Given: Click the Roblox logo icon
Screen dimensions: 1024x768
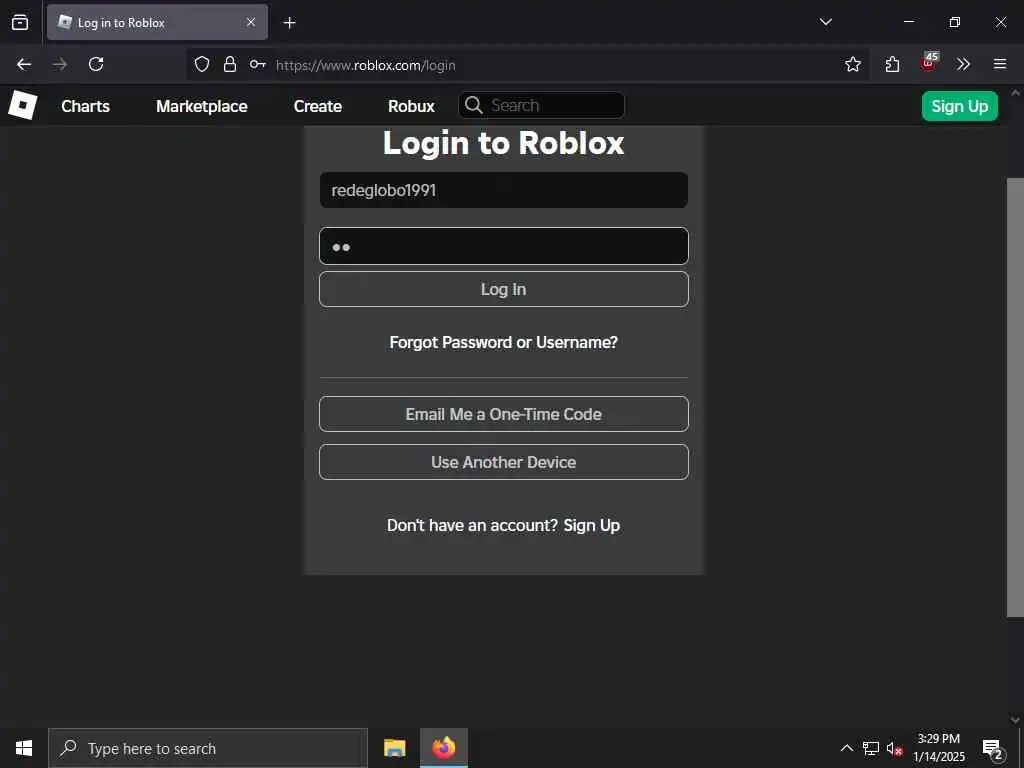Looking at the screenshot, I should [22, 105].
